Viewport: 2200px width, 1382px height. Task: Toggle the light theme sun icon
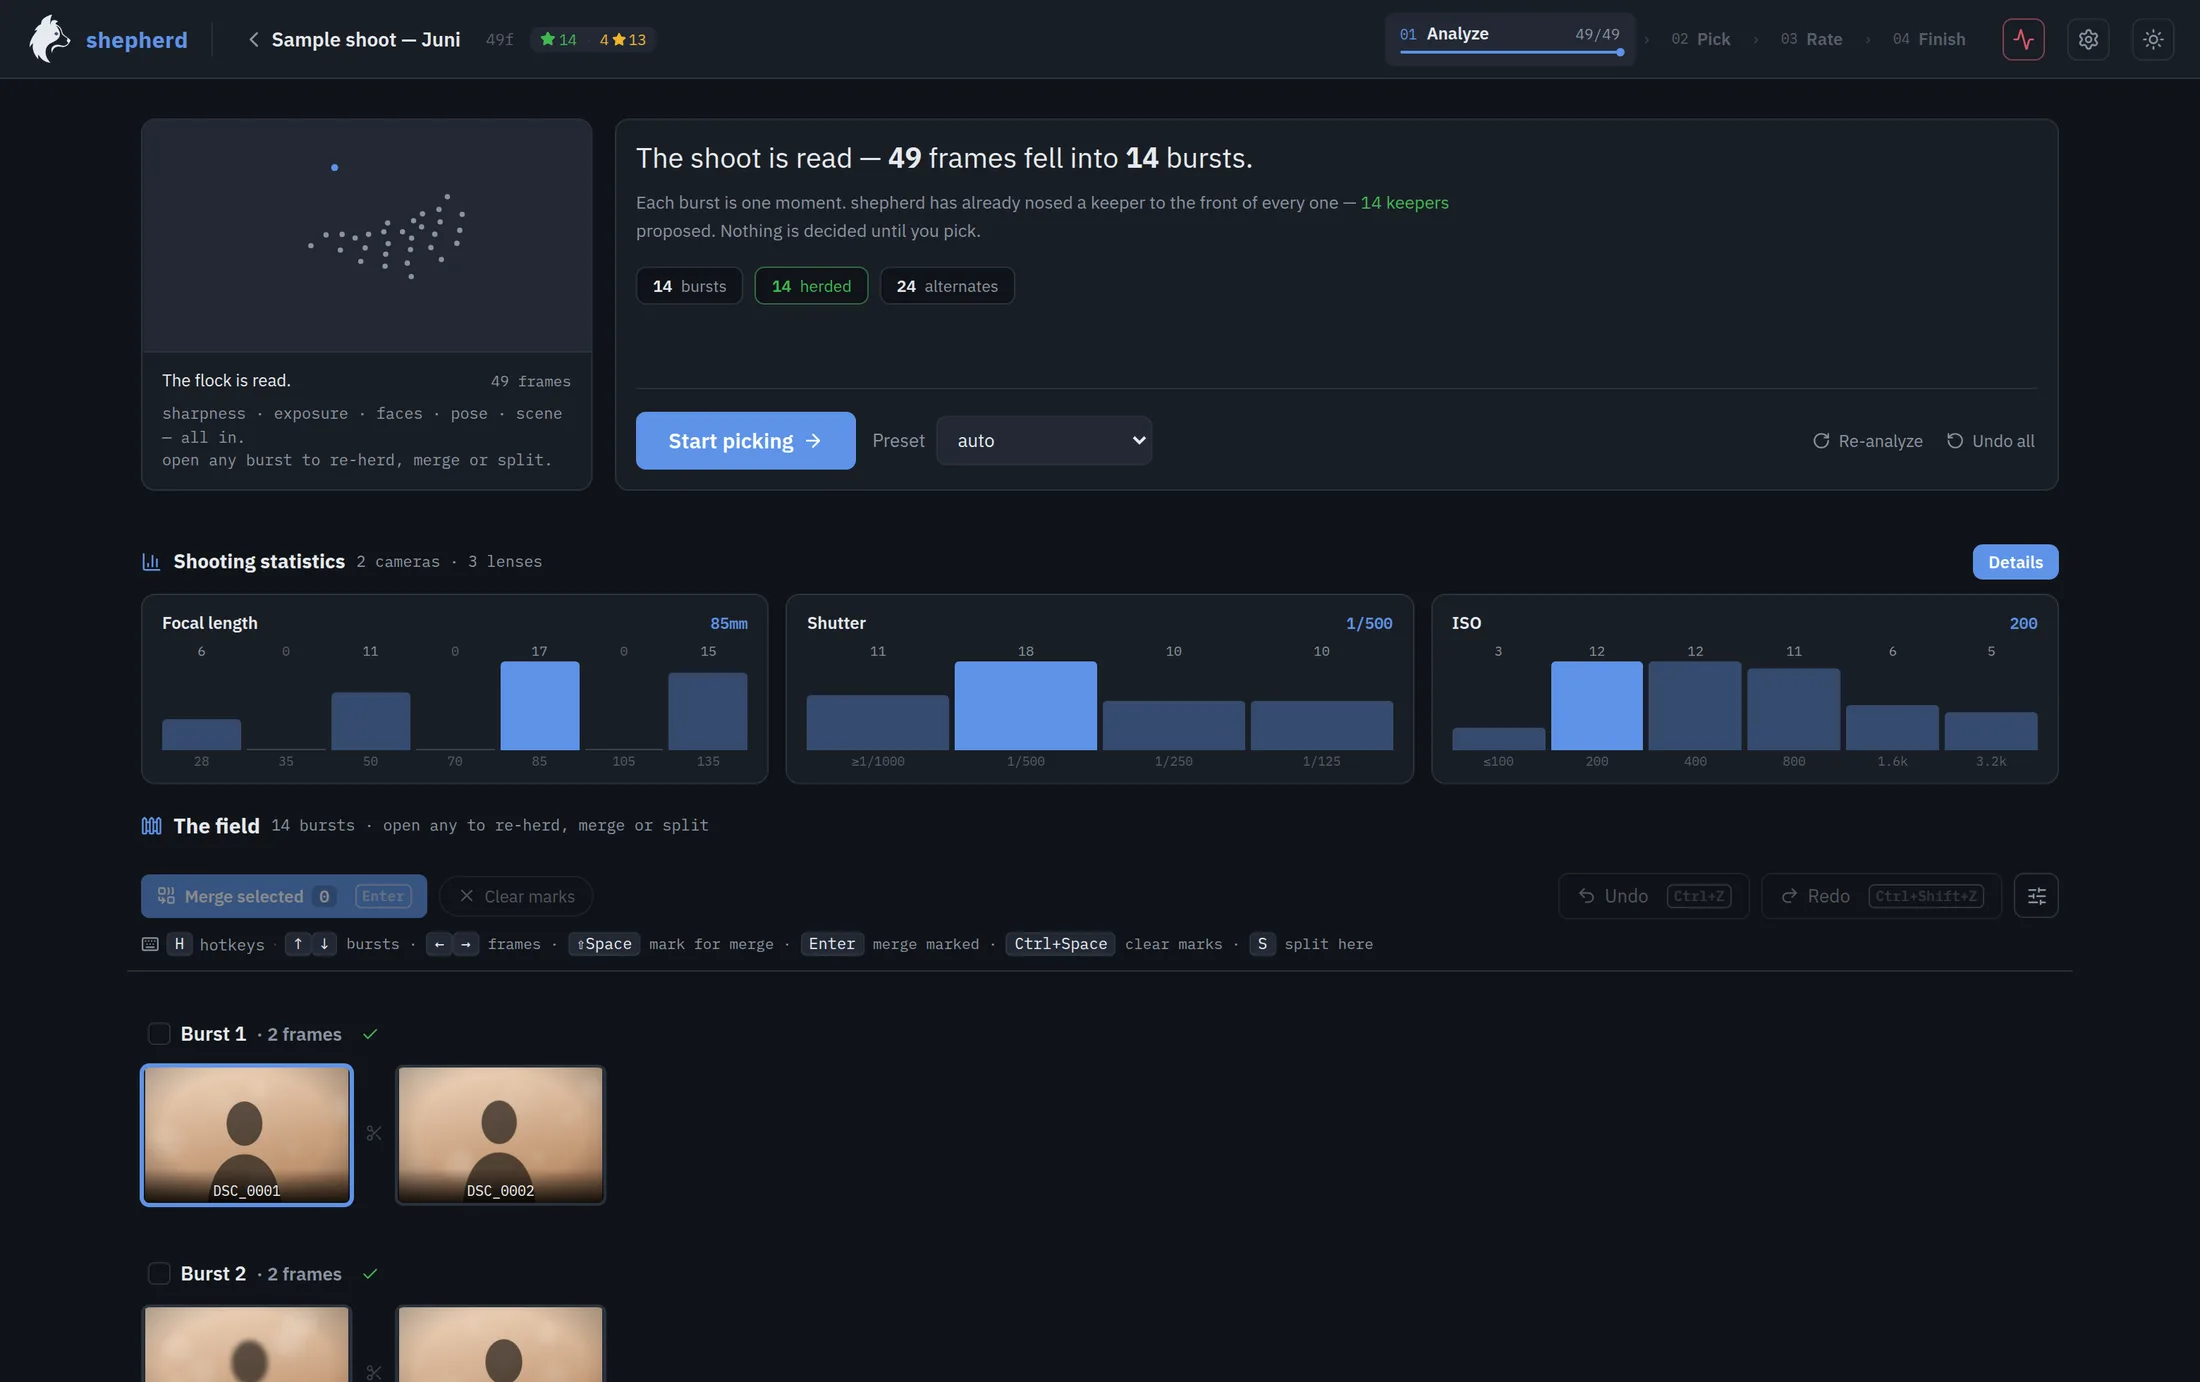2153,39
